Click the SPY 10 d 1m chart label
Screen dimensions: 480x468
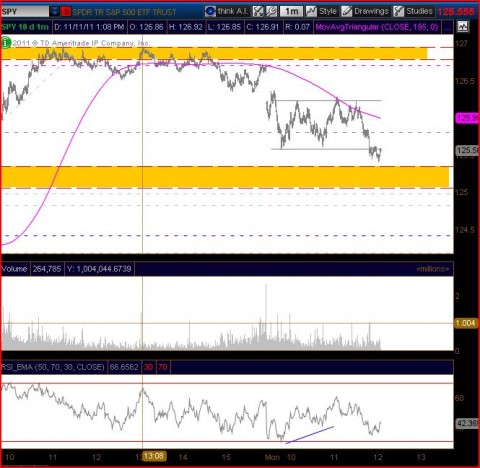[25, 27]
